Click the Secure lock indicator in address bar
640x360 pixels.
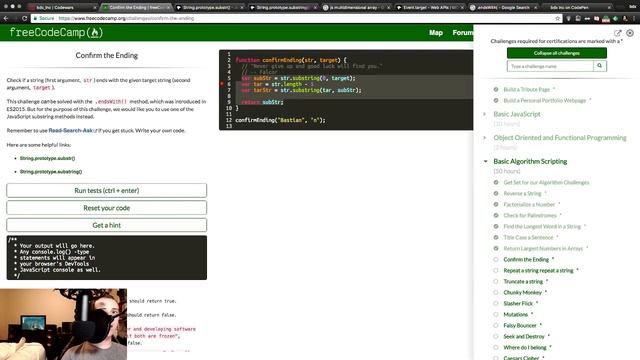click(43, 18)
